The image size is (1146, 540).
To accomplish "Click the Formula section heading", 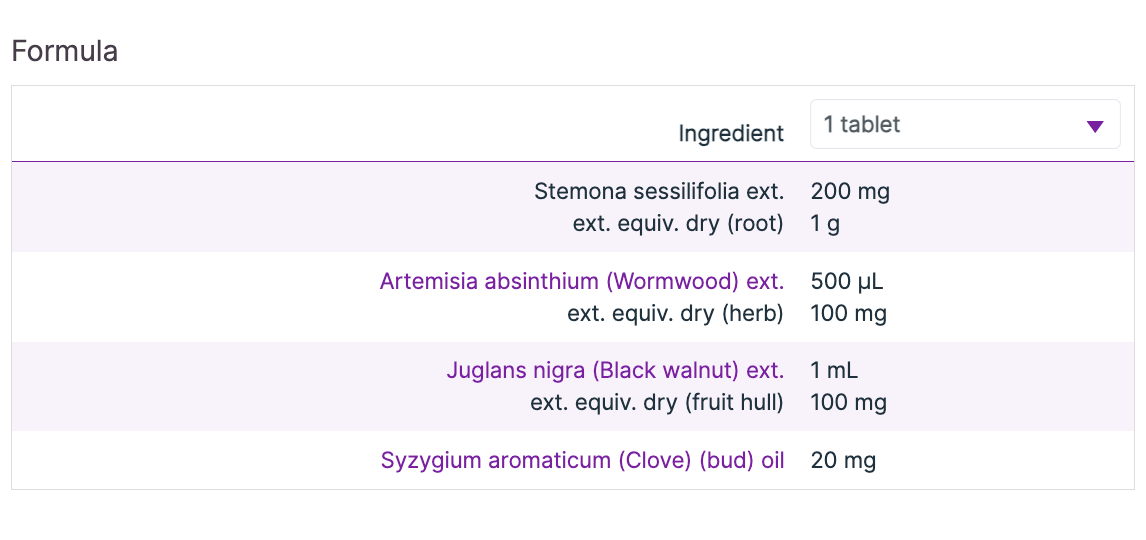I will point(65,51).
